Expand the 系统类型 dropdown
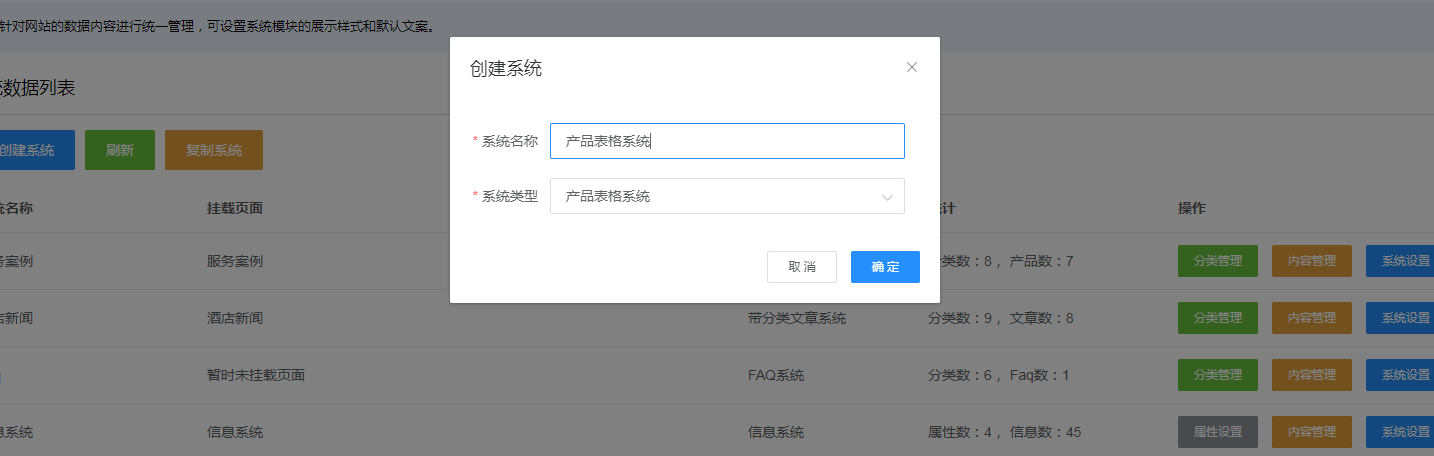 coord(727,196)
